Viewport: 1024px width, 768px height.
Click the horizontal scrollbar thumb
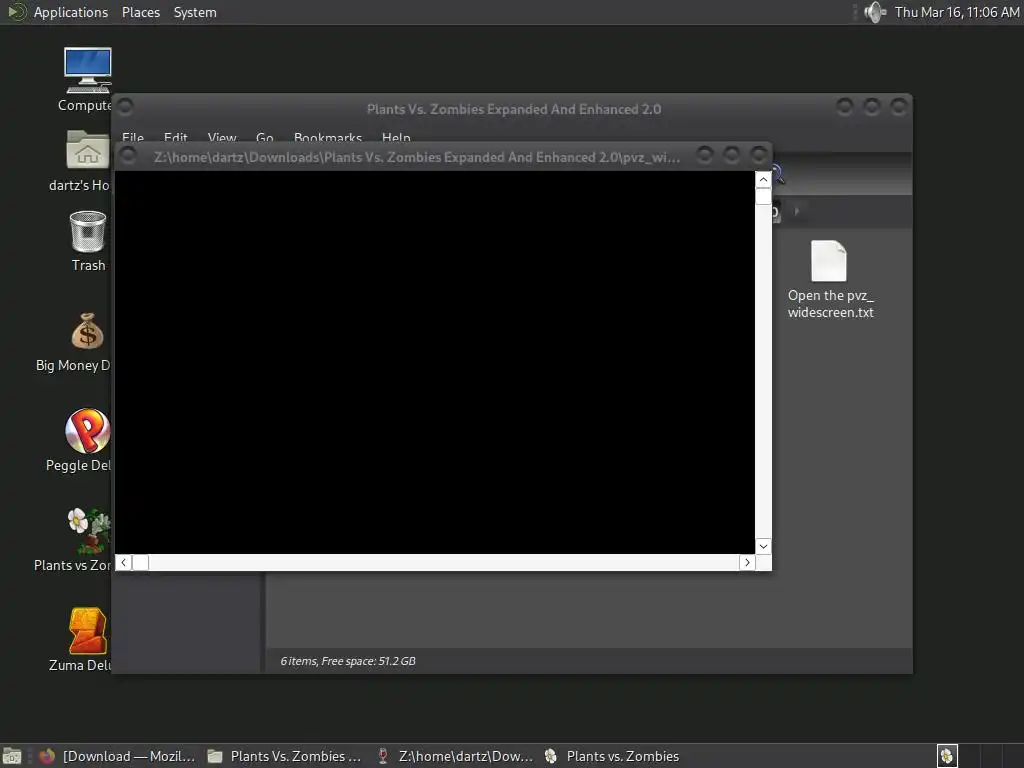(x=140, y=562)
